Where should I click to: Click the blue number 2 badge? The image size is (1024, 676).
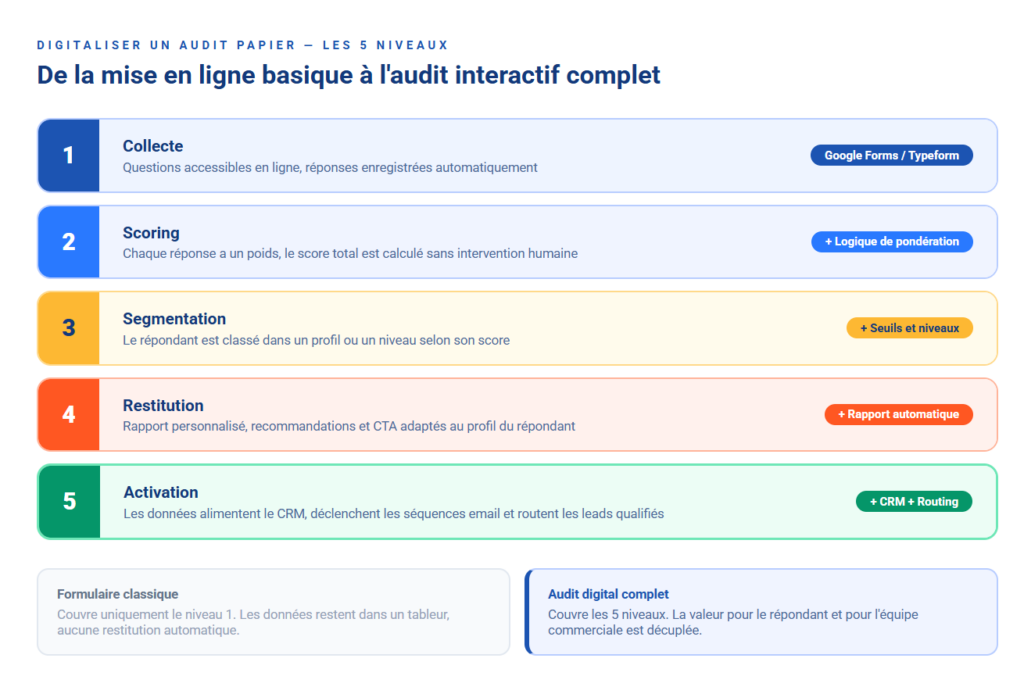(69, 241)
